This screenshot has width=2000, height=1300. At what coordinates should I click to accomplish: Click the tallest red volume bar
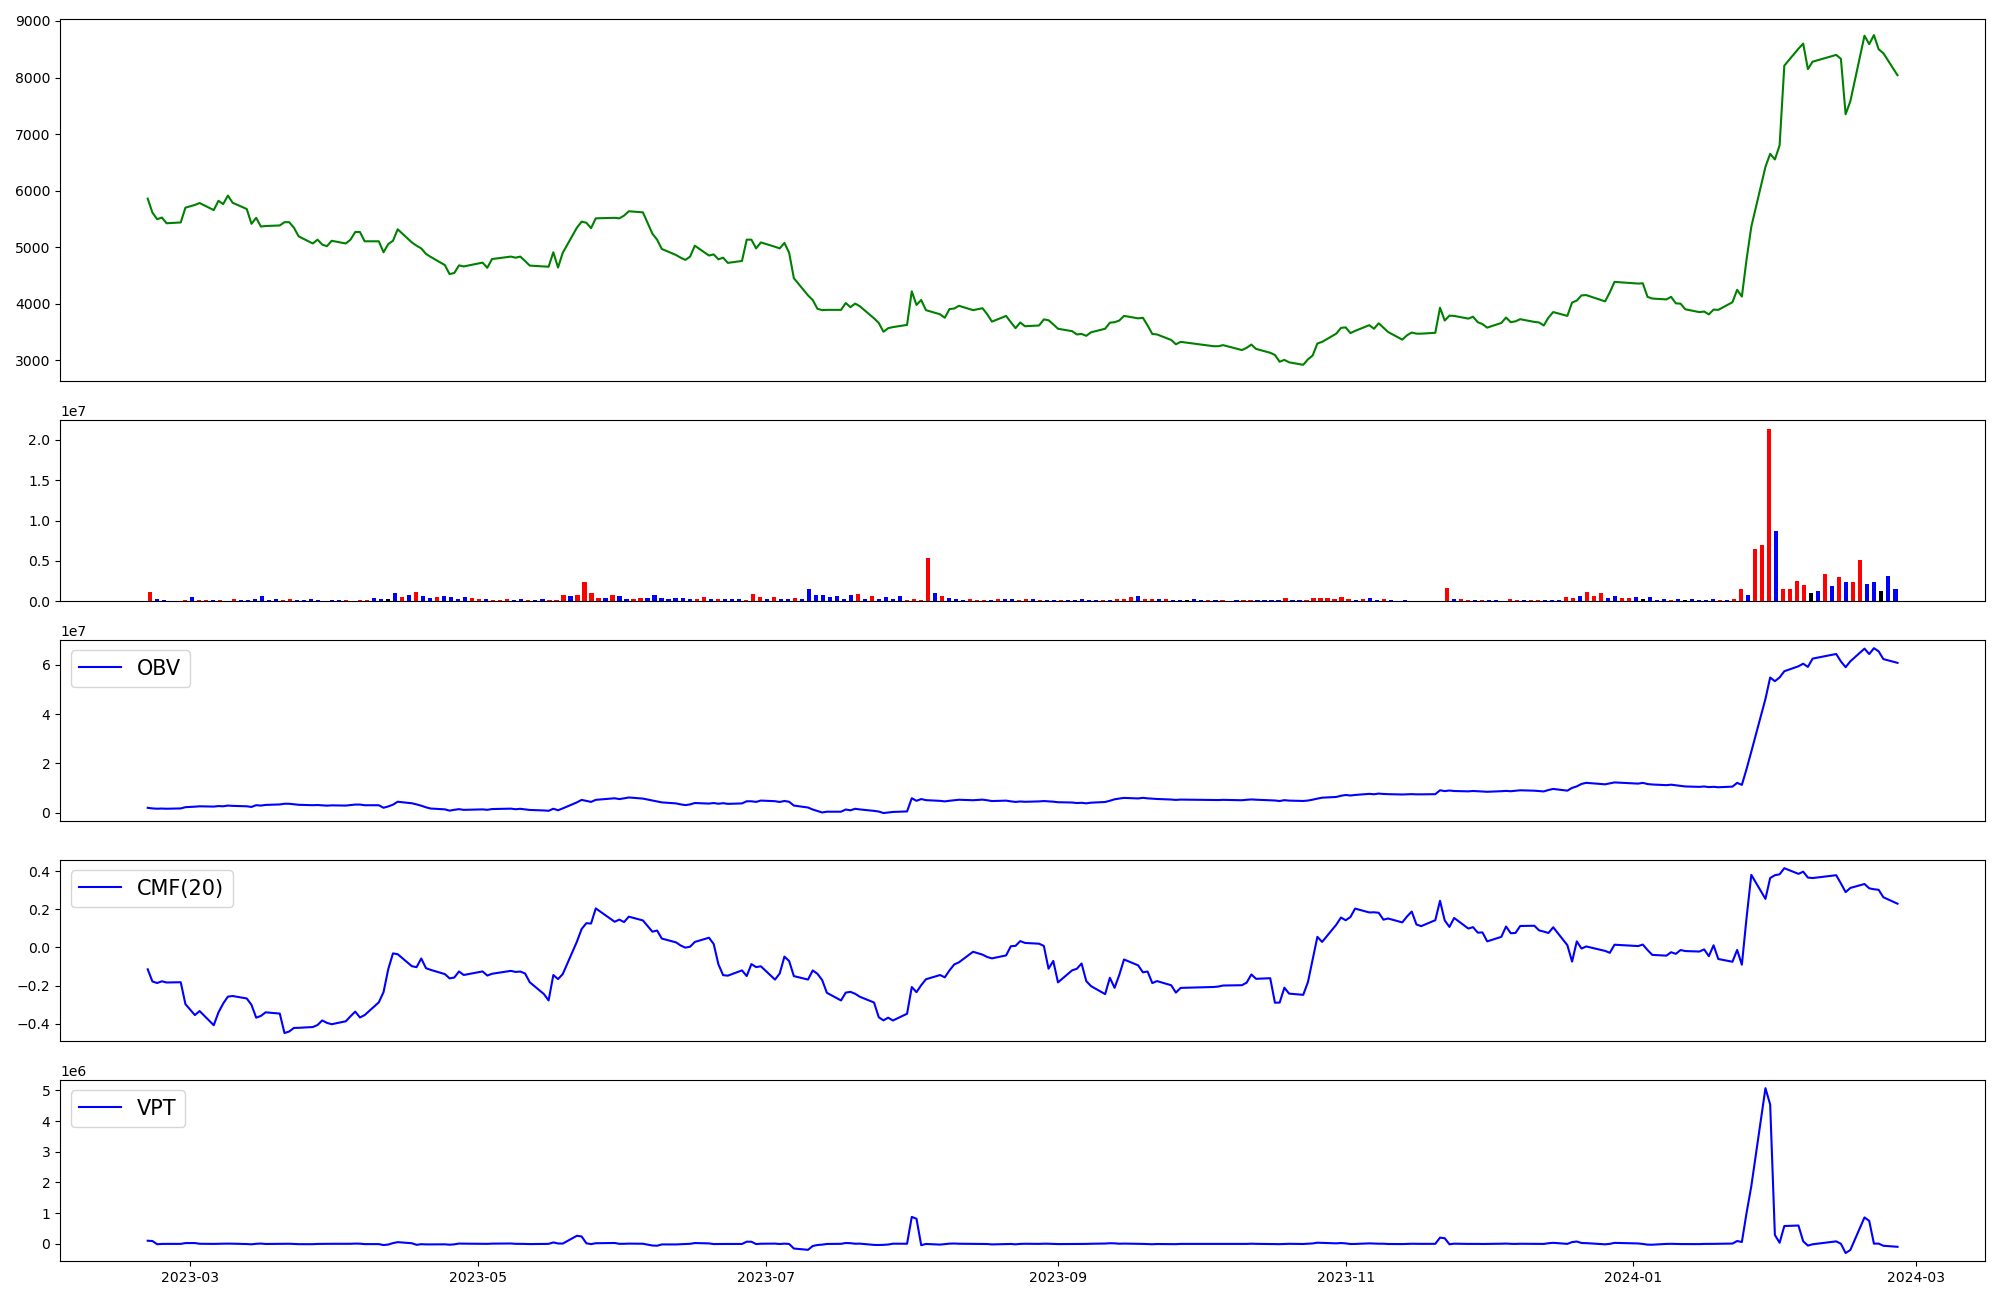[1768, 515]
